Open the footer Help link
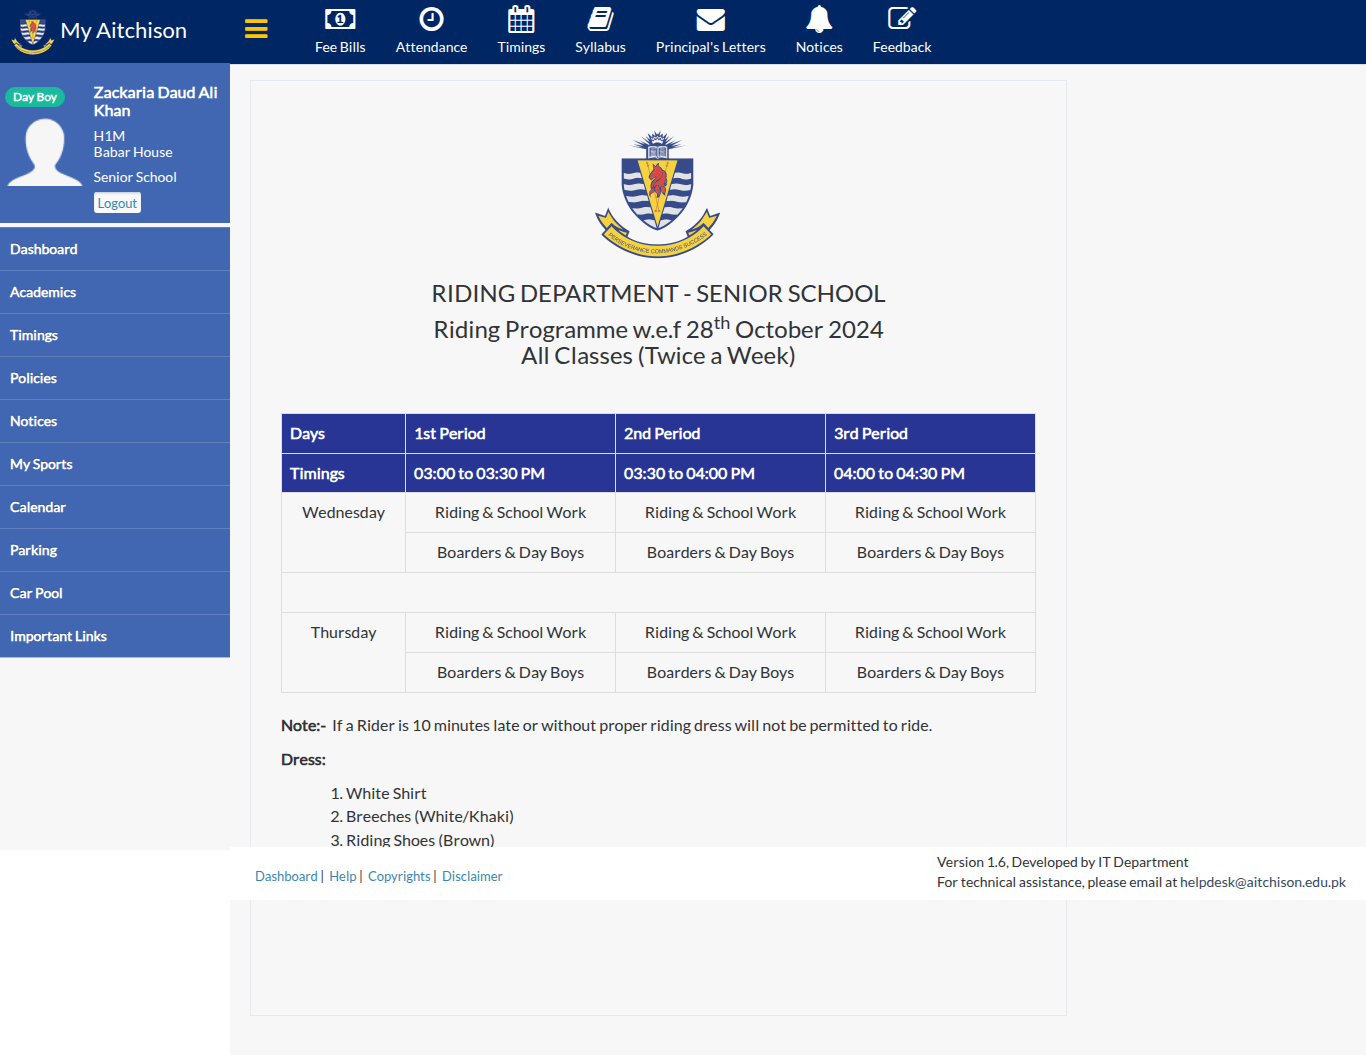This screenshot has width=1366, height=1055. tap(343, 876)
